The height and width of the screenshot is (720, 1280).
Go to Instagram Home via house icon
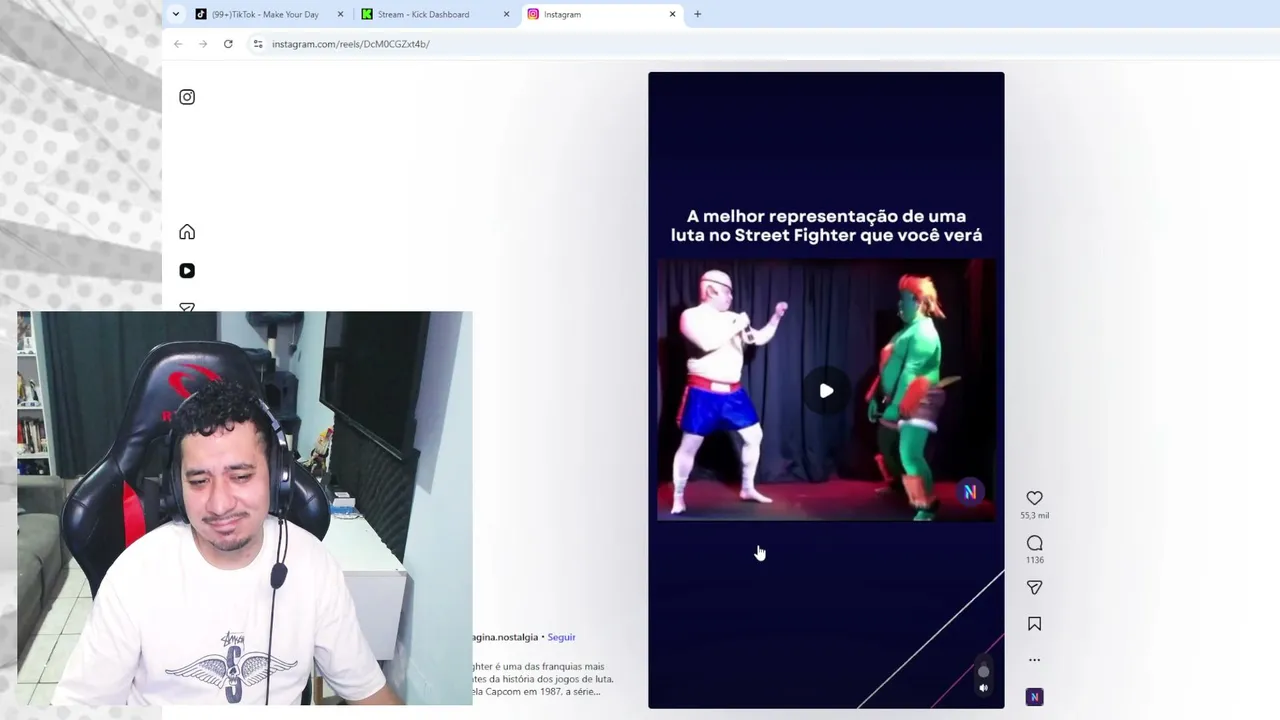[187, 232]
